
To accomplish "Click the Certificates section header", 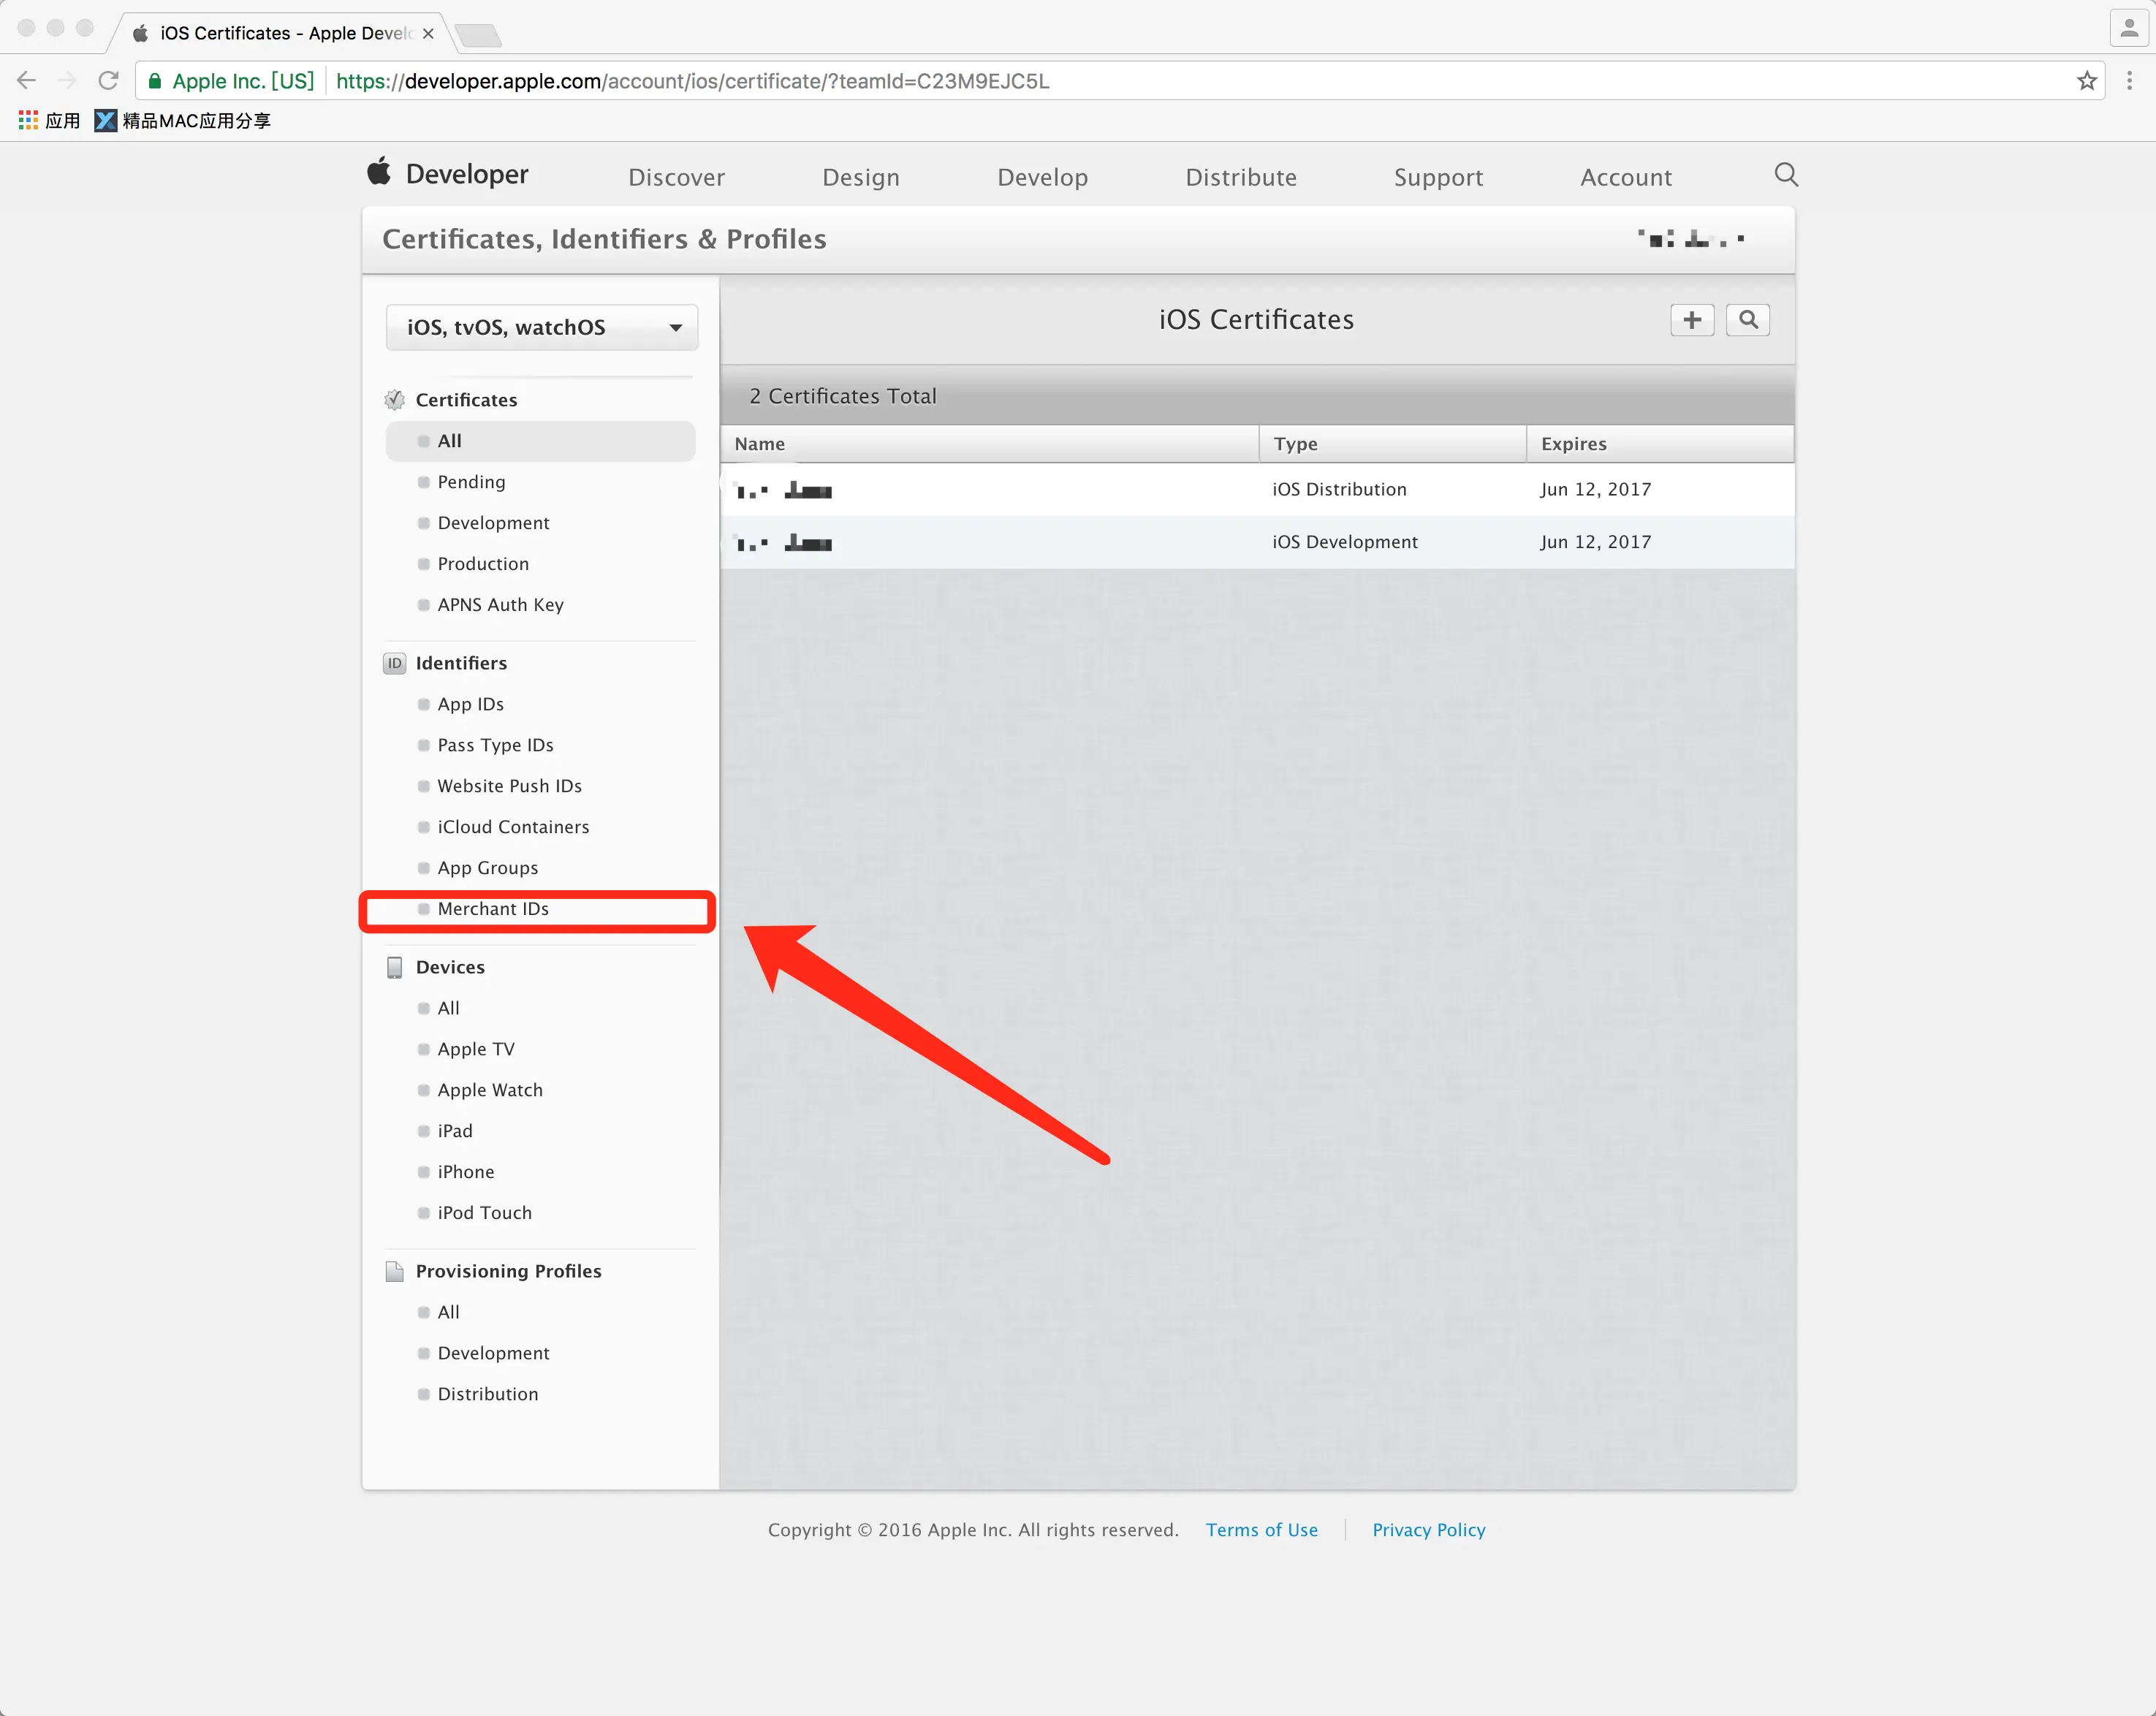I will coord(466,400).
